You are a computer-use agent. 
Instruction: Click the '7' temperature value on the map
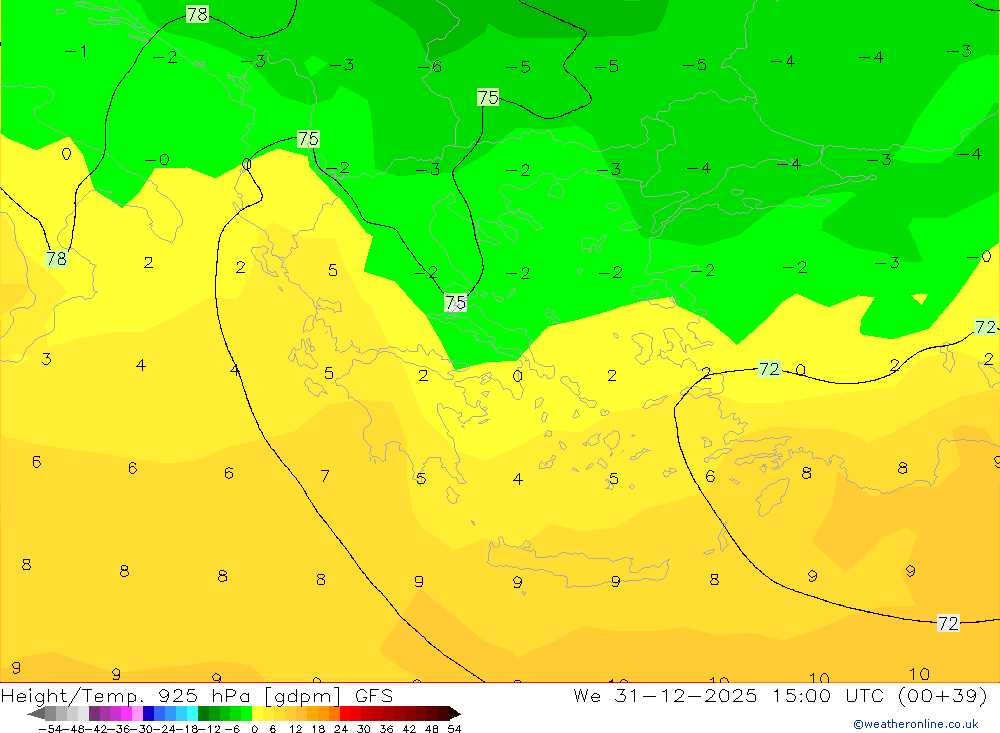click(325, 476)
